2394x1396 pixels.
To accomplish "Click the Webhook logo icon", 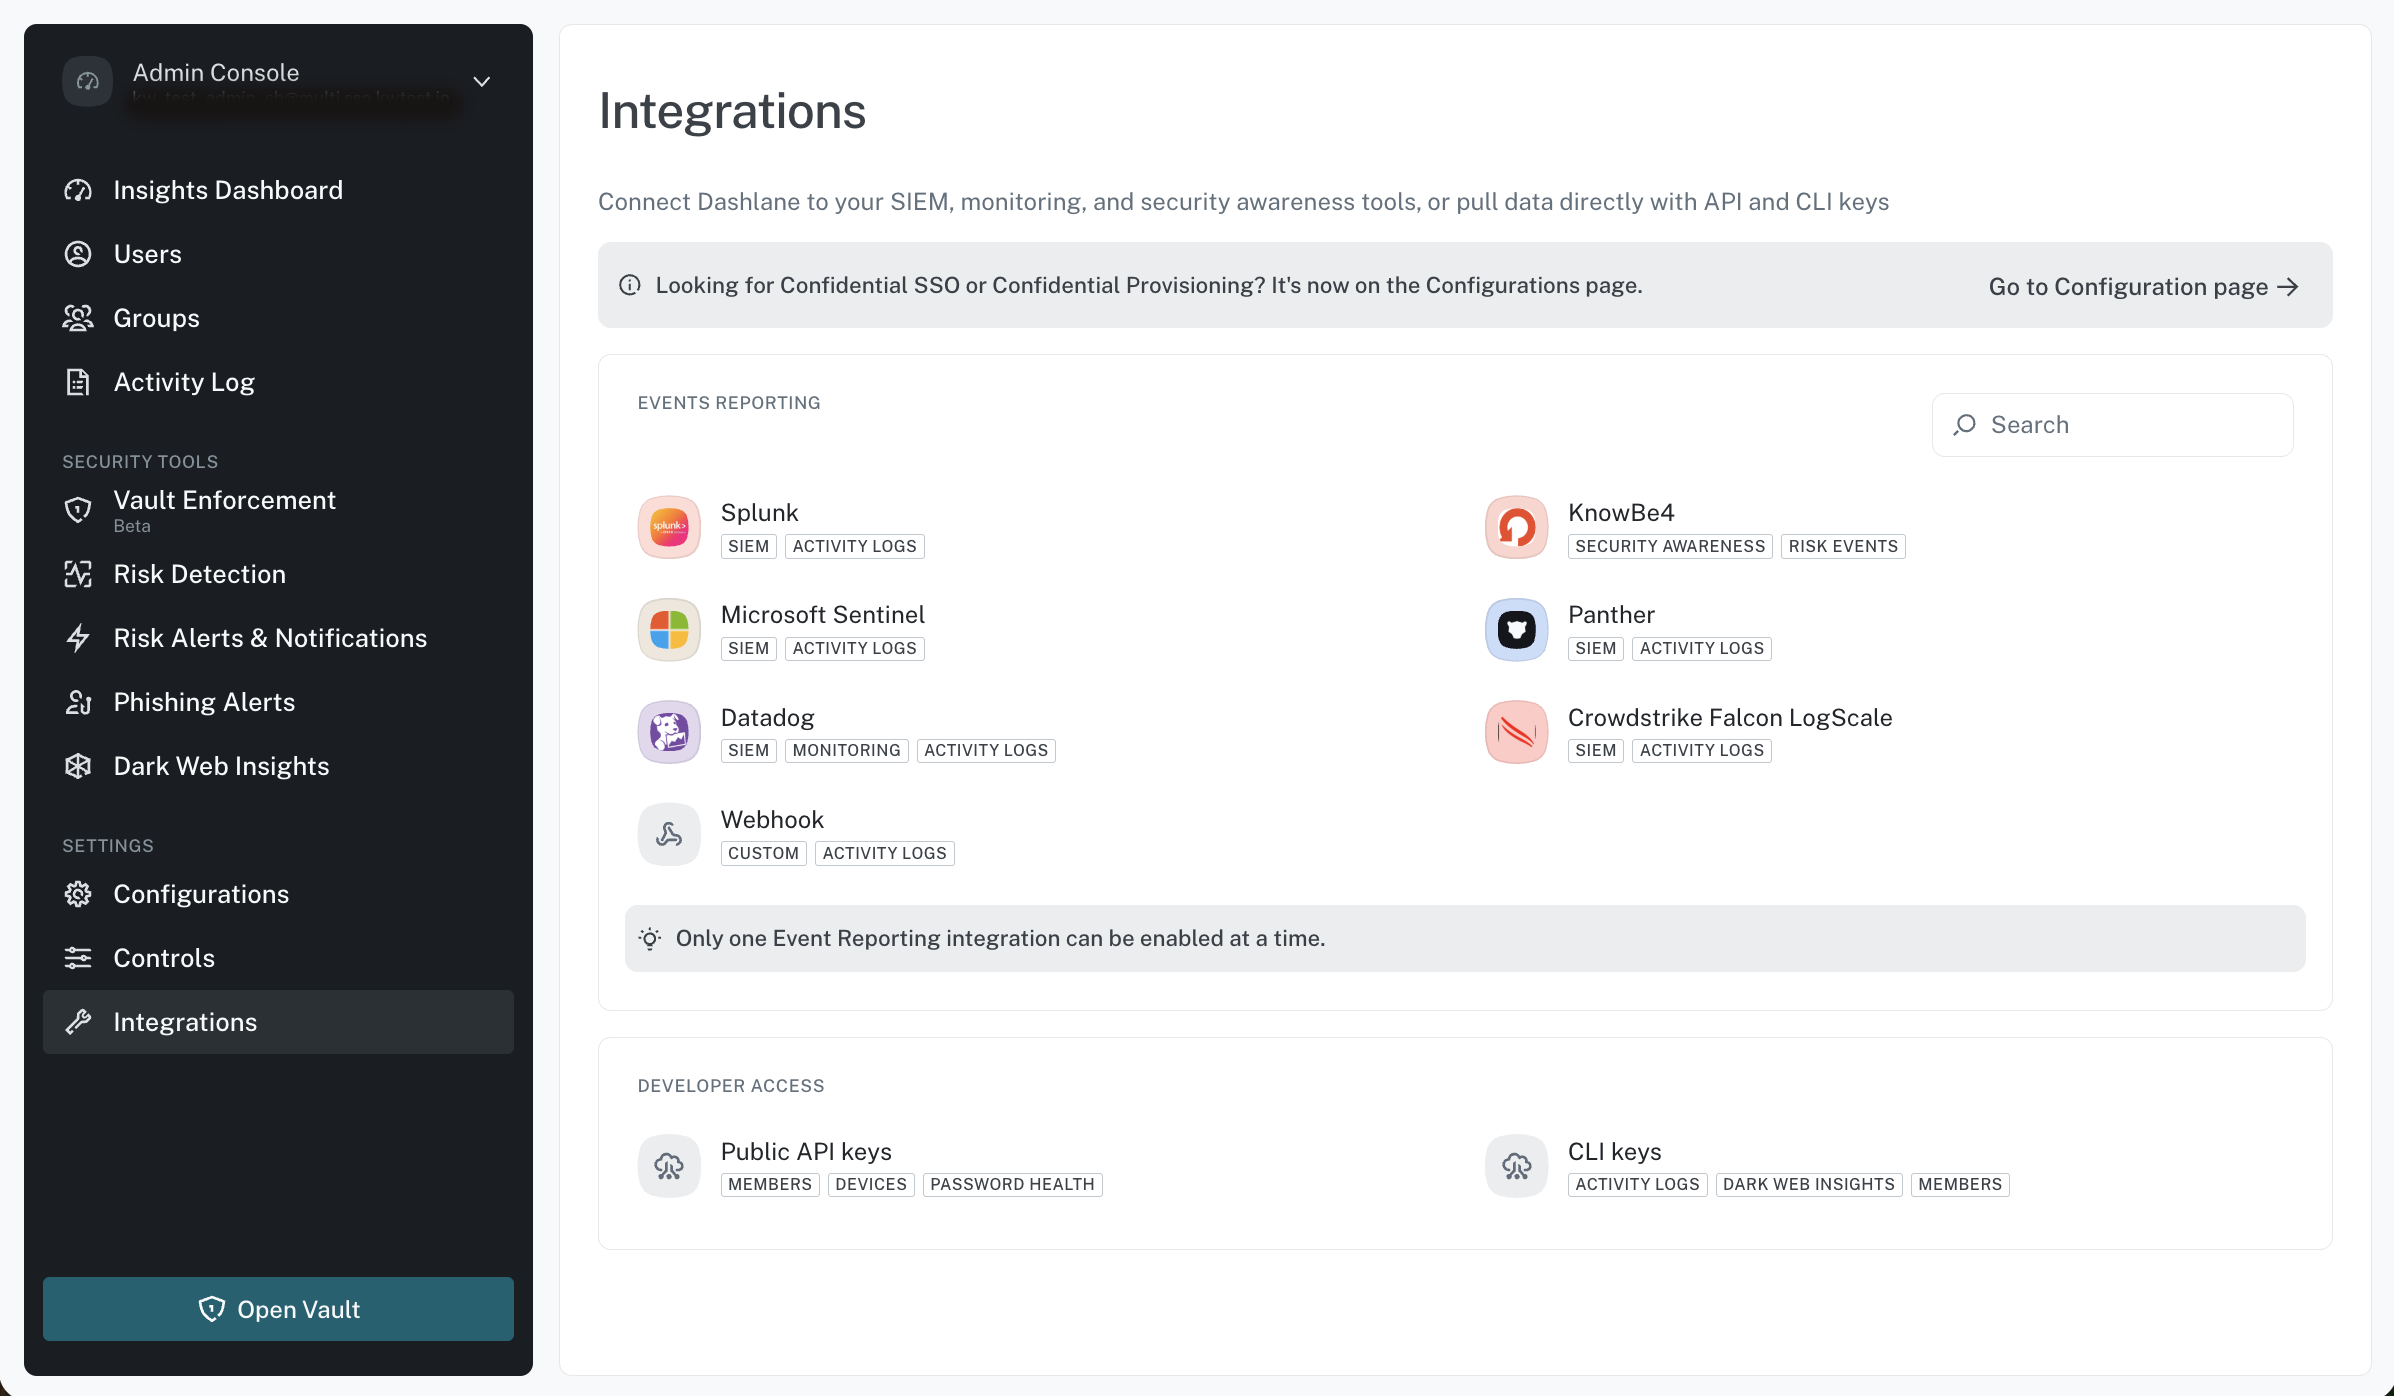I will click(669, 834).
